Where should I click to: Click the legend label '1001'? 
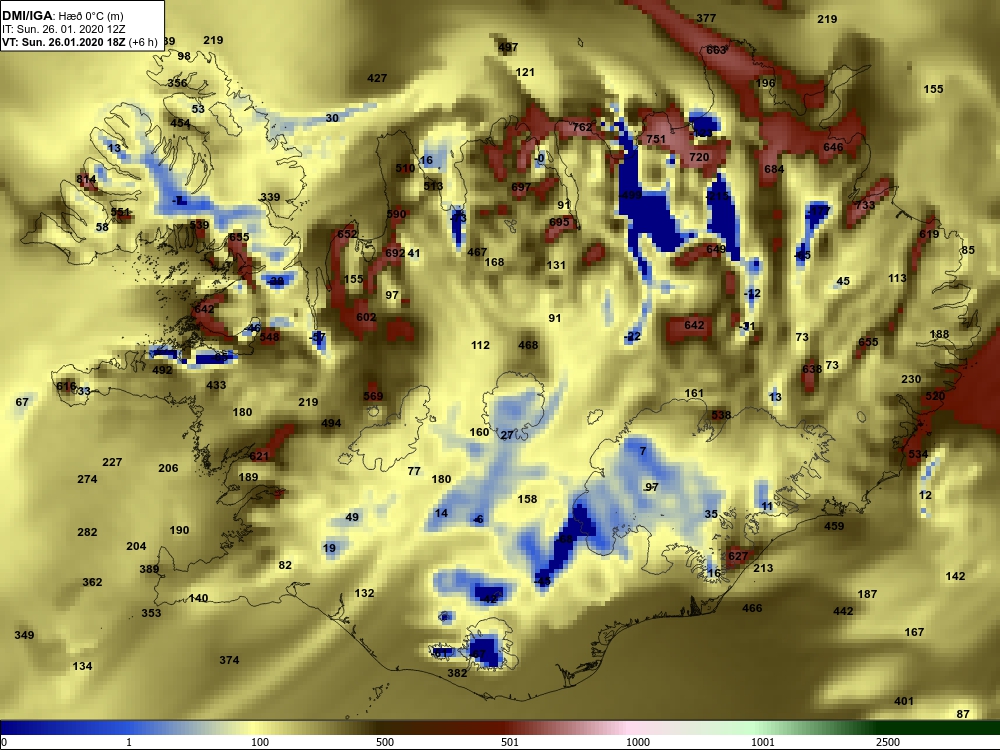[x=763, y=742]
